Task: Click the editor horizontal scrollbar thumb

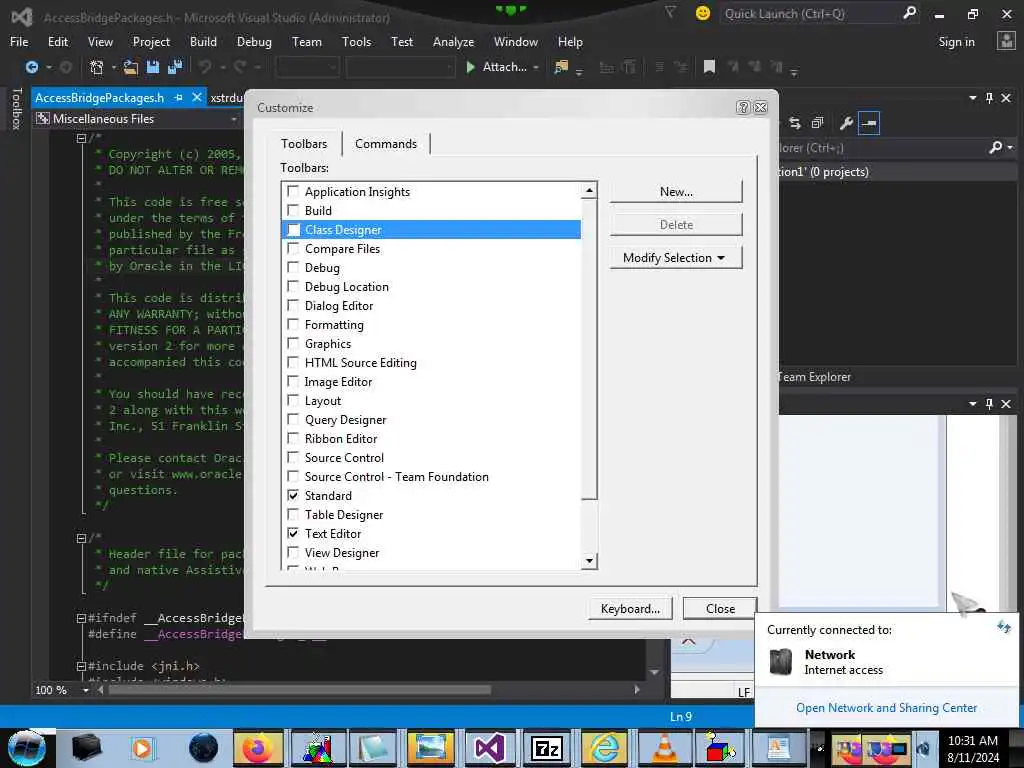Action: [299, 690]
